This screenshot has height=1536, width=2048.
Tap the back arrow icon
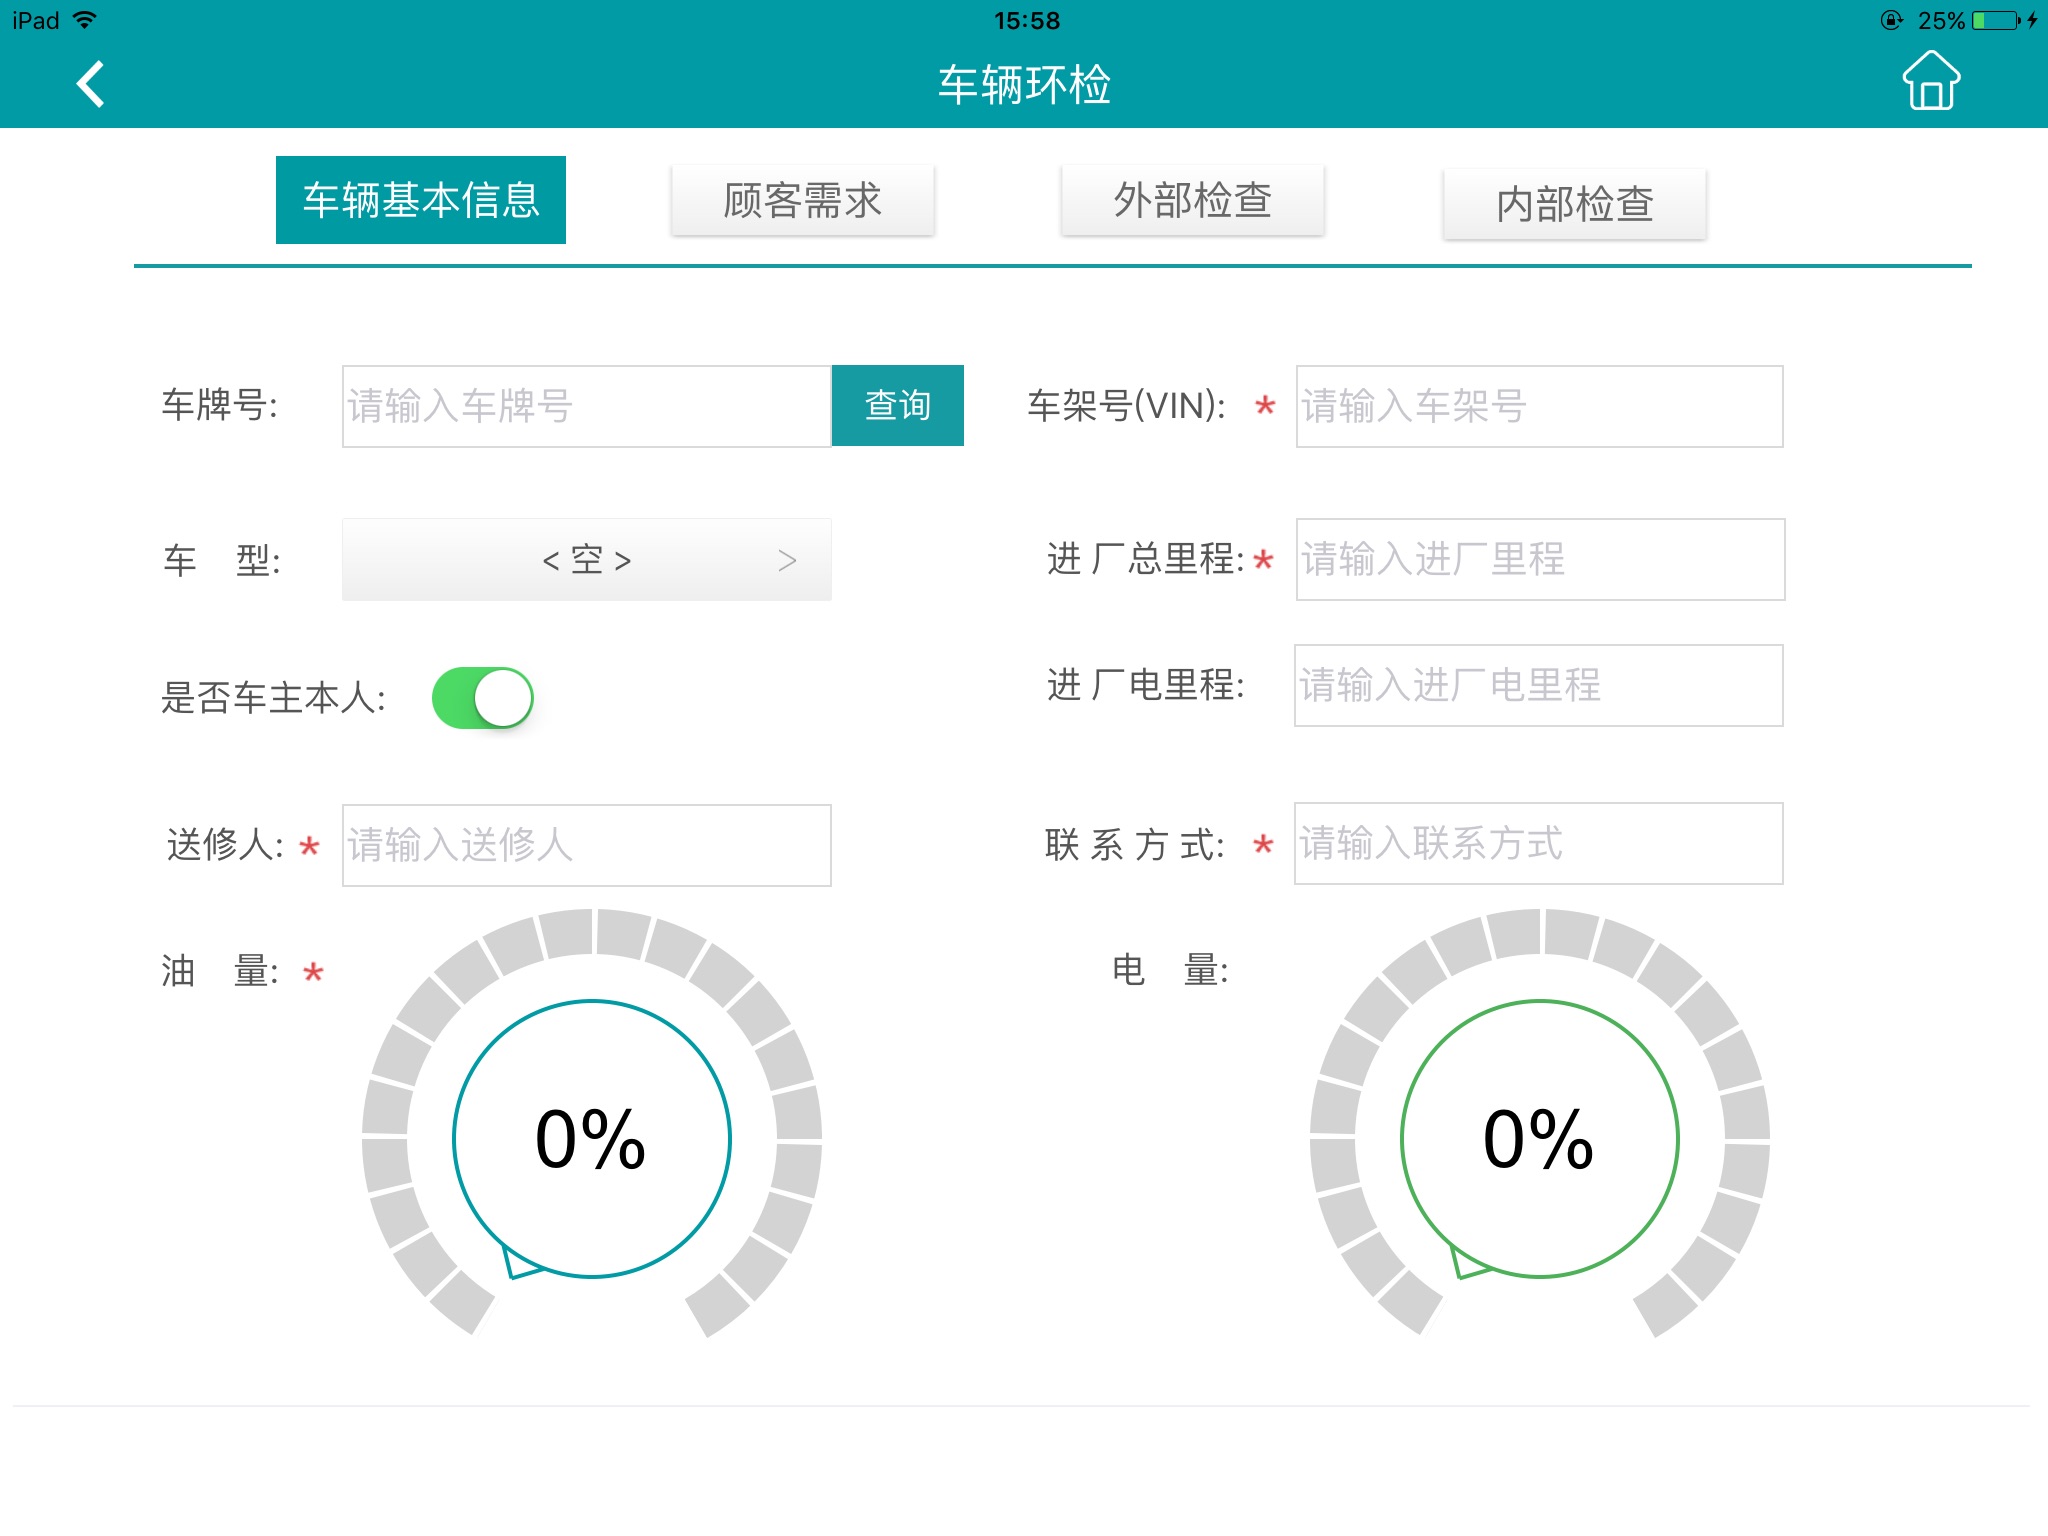(91, 84)
